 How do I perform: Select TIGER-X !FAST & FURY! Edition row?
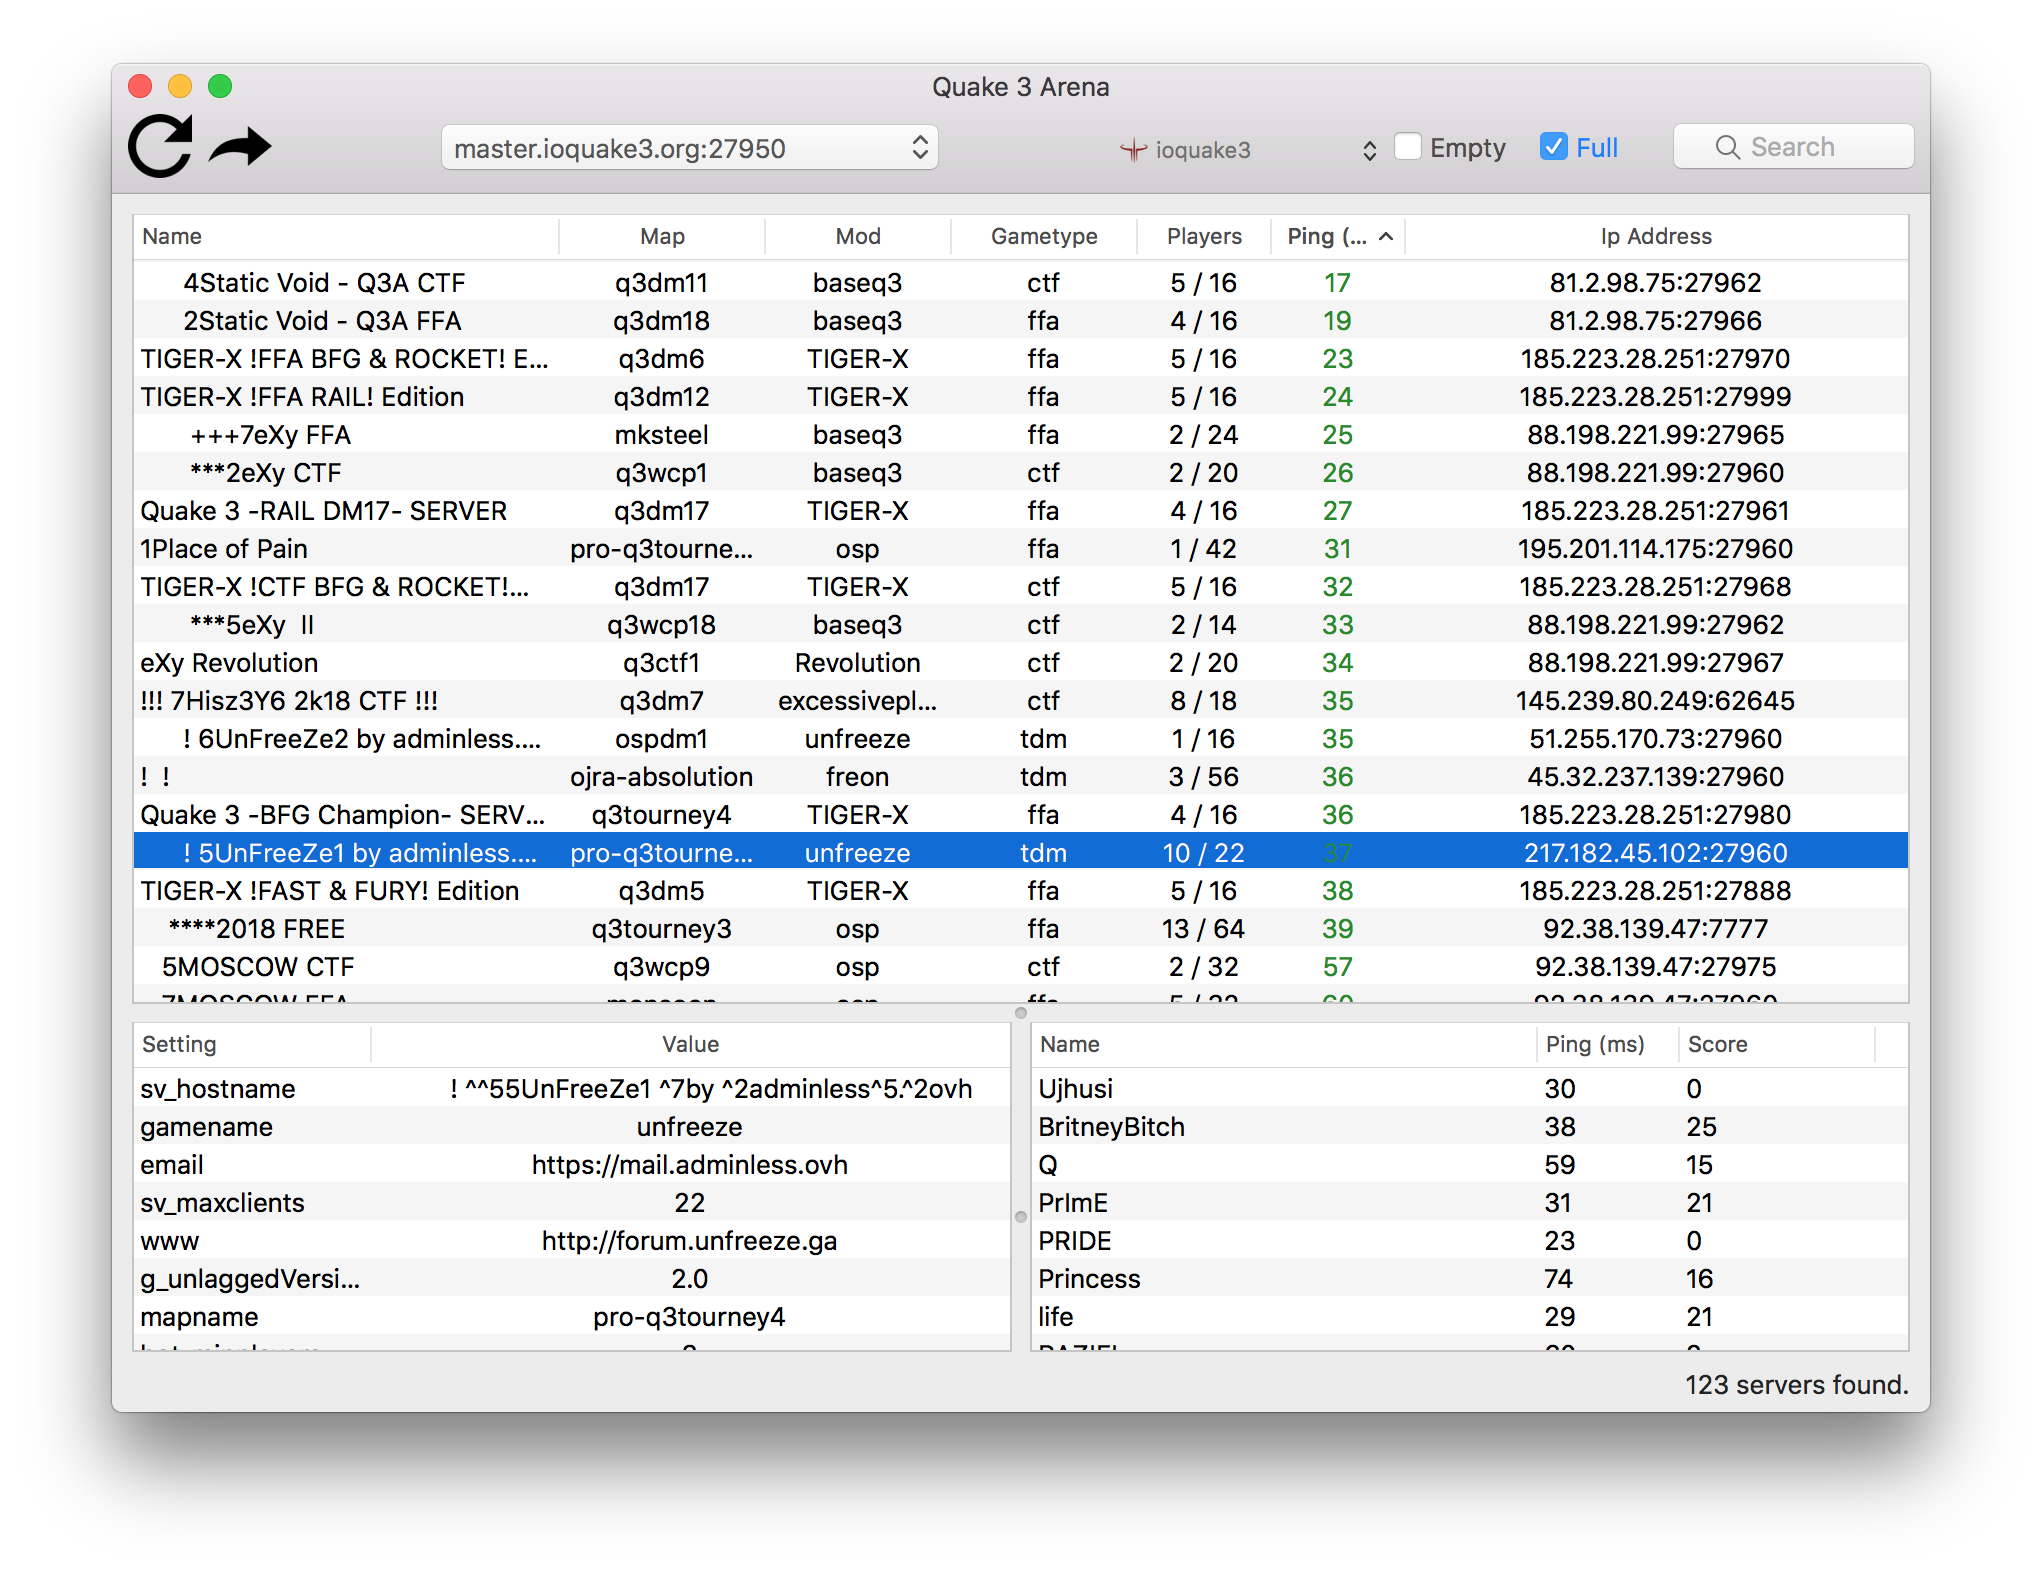tap(1020, 891)
